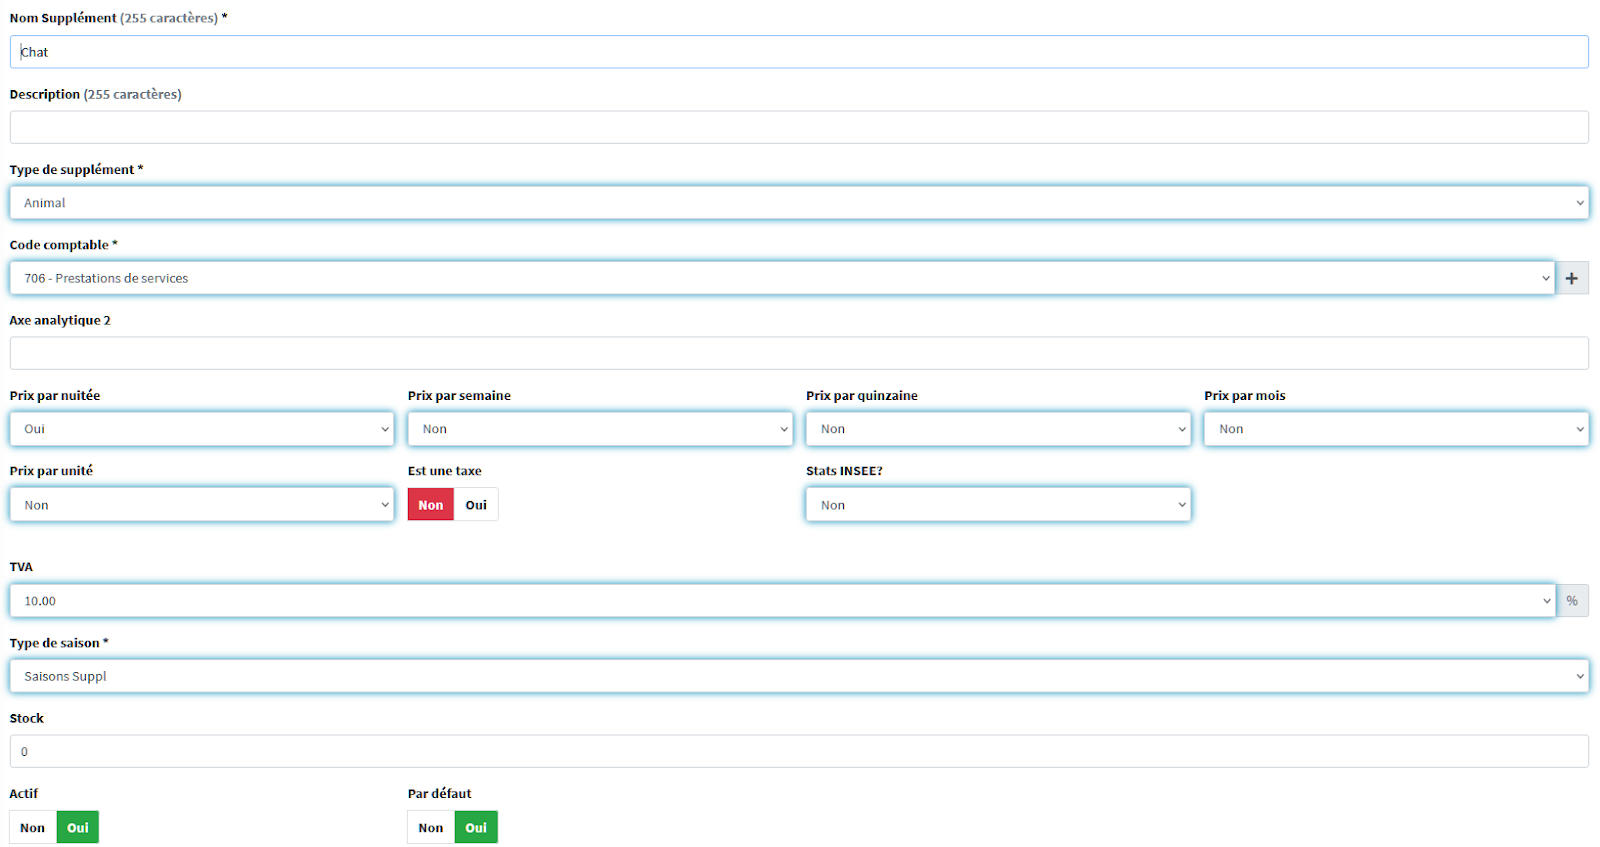Open the Prix par mois dropdown
Viewport: 1600px width, 847px height.
click(x=1395, y=429)
